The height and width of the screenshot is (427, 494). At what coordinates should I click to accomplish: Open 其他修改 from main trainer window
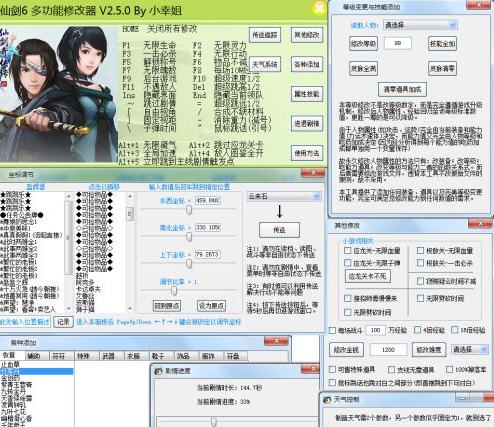click(307, 35)
